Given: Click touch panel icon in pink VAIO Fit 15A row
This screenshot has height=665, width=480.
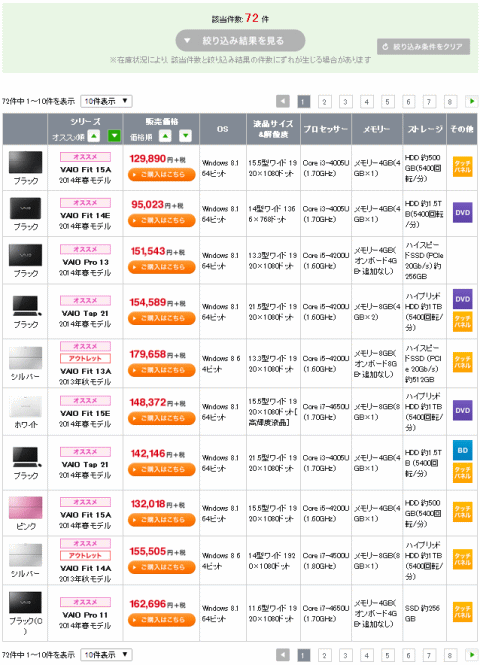Looking at the screenshot, I should (462, 512).
